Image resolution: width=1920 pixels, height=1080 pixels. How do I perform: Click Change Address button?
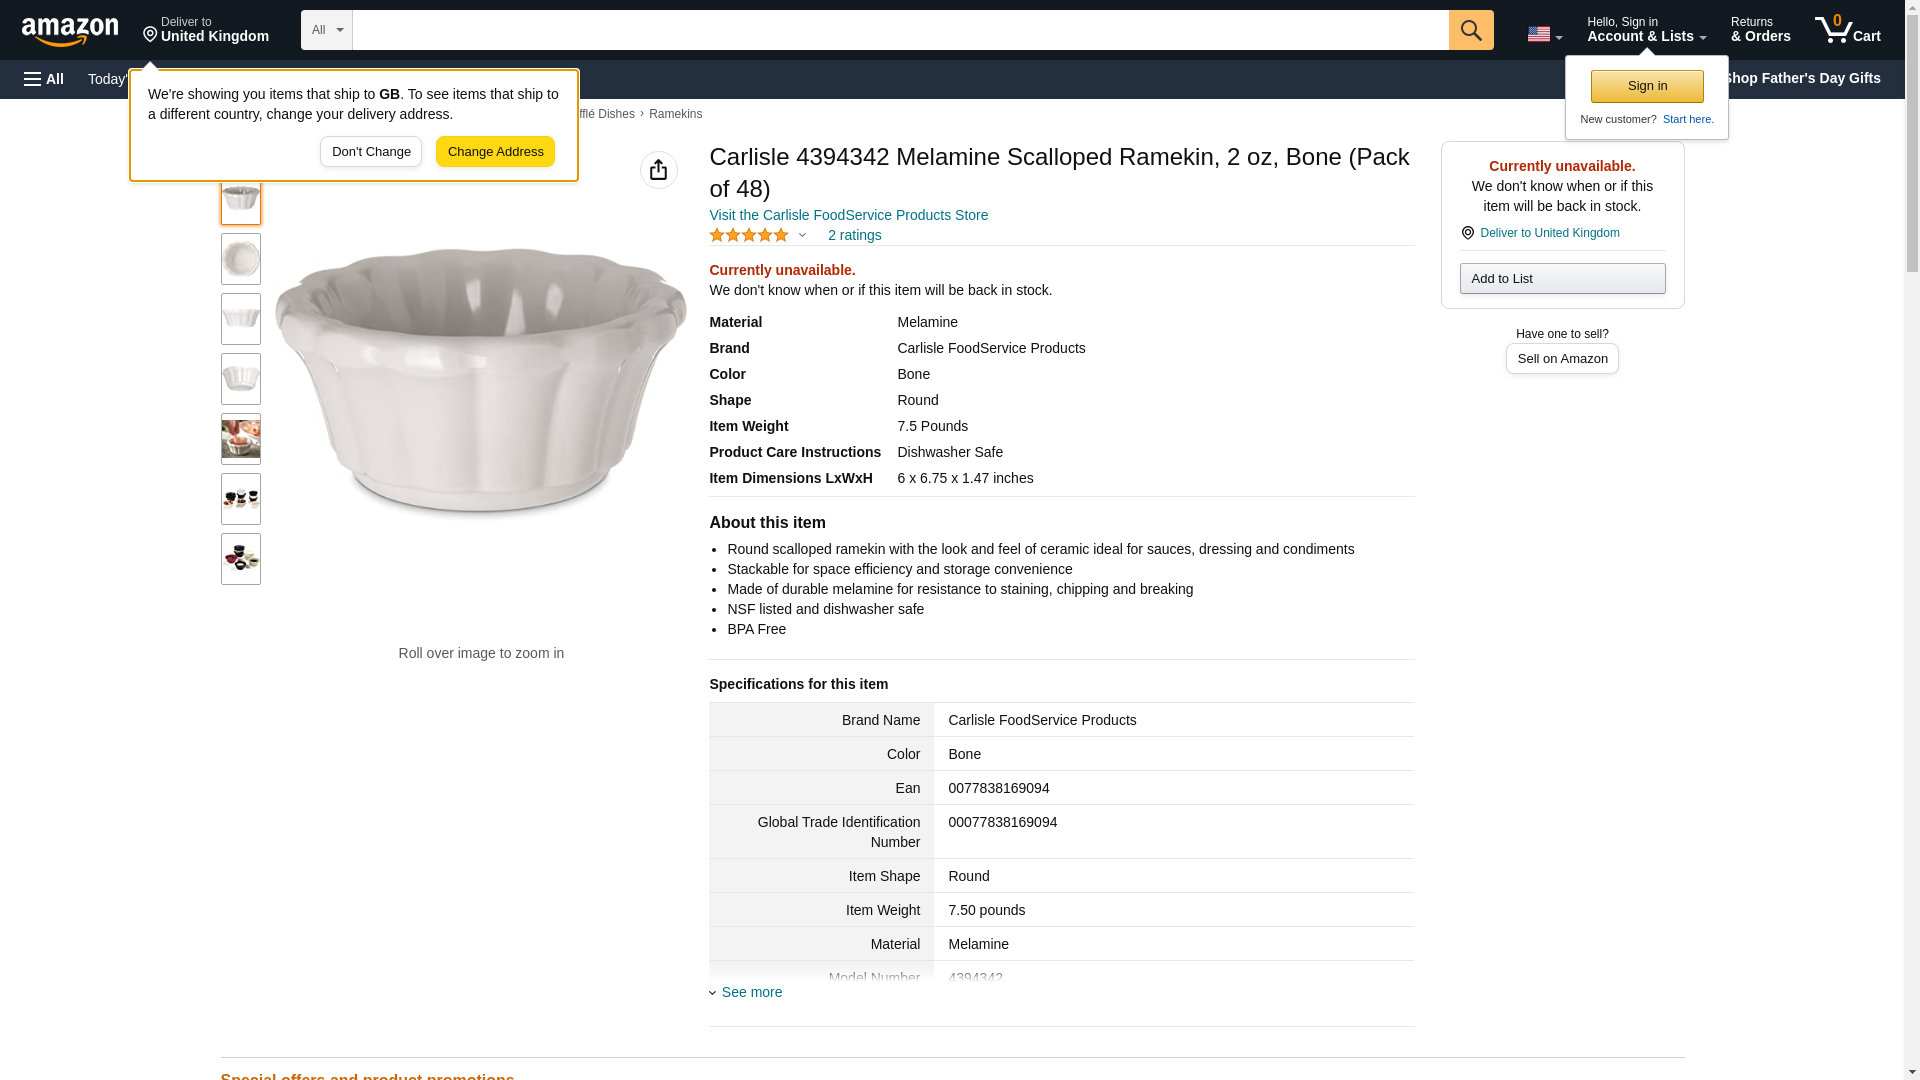(x=495, y=152)
